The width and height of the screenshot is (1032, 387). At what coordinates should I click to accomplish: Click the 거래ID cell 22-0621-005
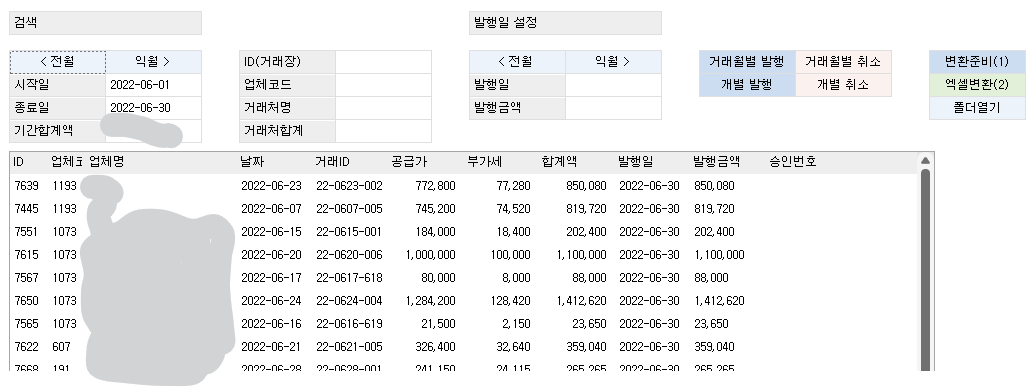coord(349,347)
